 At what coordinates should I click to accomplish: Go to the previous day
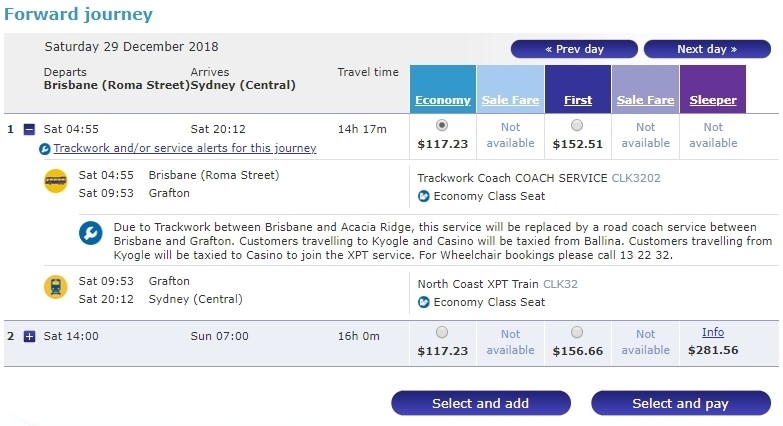point(573,49)
